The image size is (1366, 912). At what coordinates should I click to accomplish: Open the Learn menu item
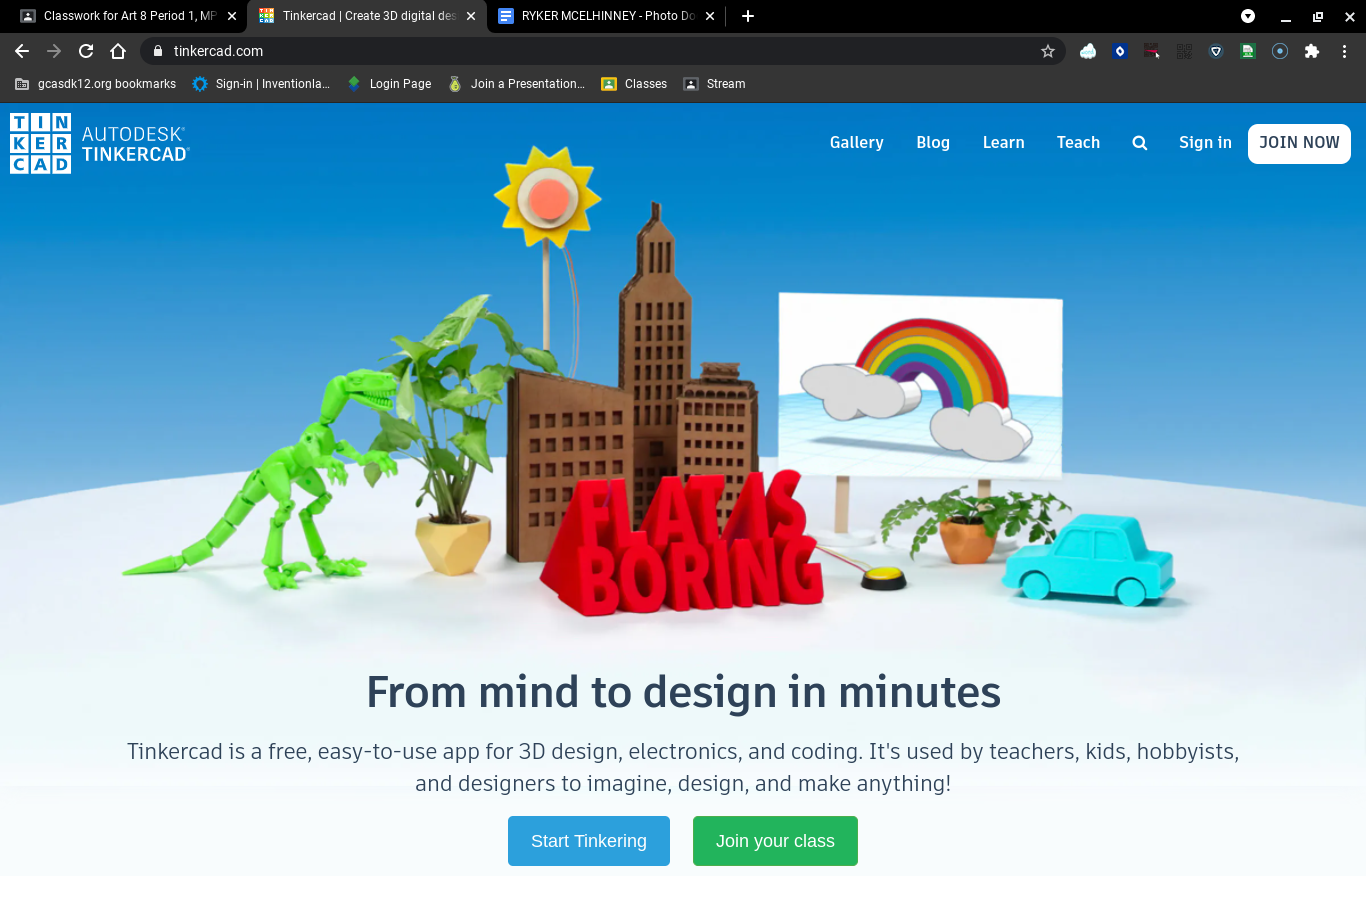click(1004, 143)
